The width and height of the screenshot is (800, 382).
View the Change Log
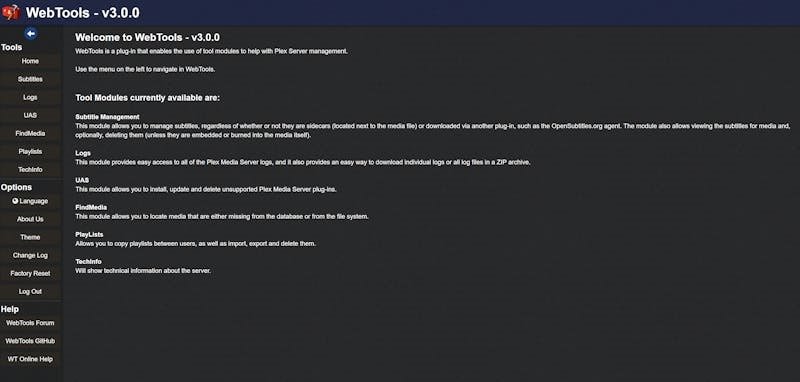click(x=30, y=256)
